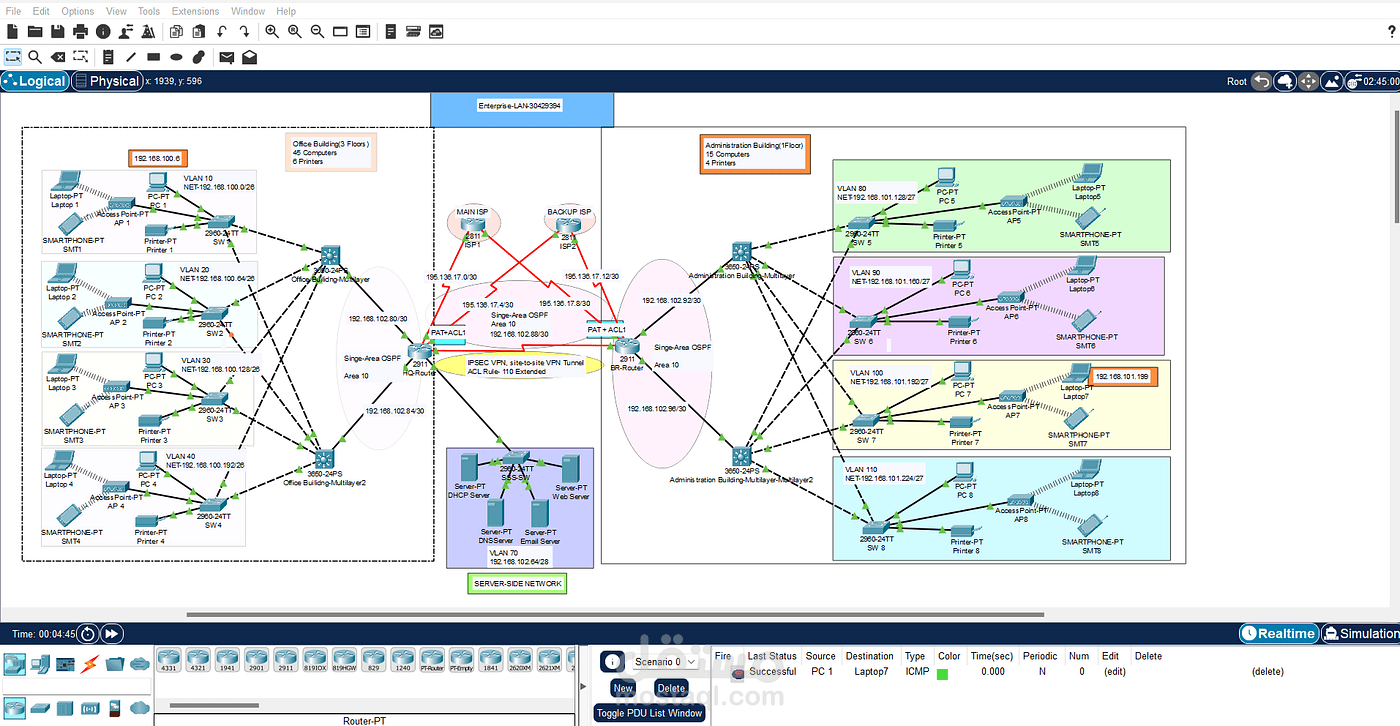Click the green color swatch in PDU row
This screenshot has width=1400, height=726.
click(x=942, y=673)
